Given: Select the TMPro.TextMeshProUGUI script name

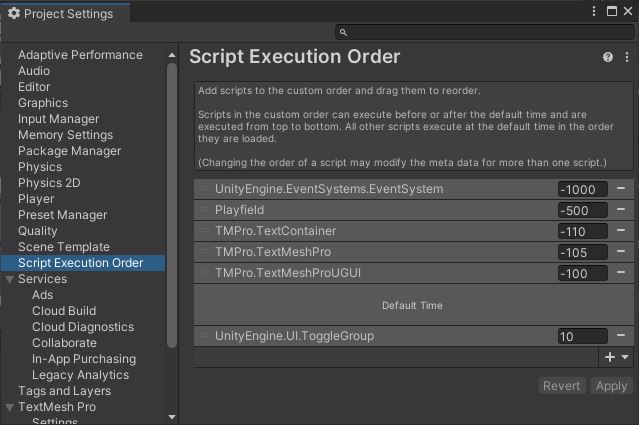Looking at the screenshot, I should tap(288, 273).
